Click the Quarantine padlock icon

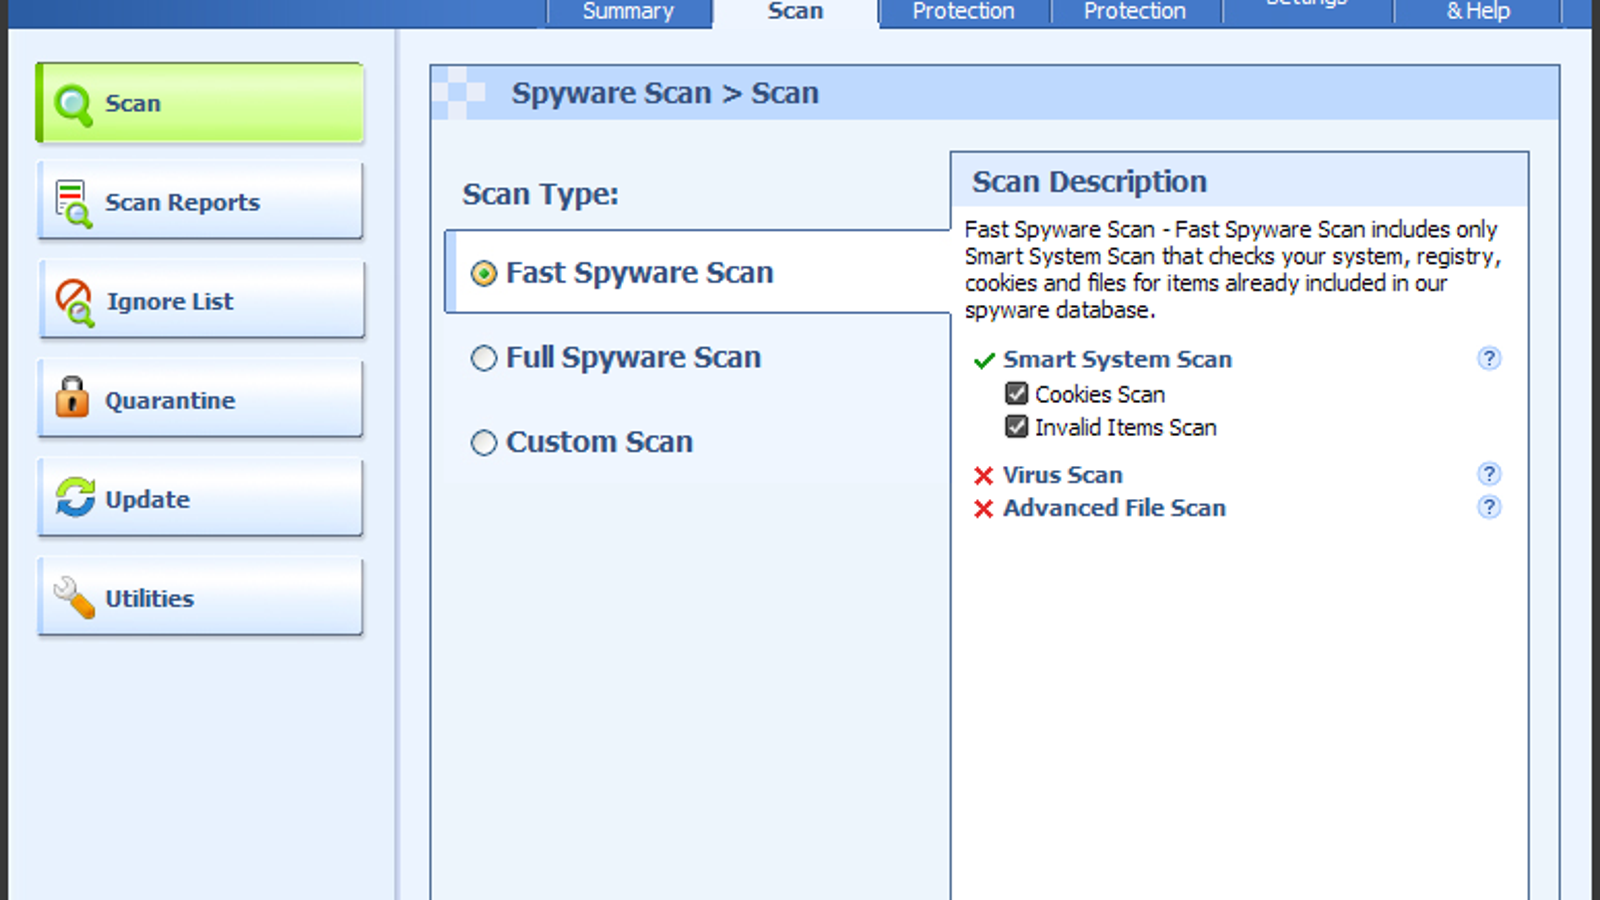pos(72,397)
